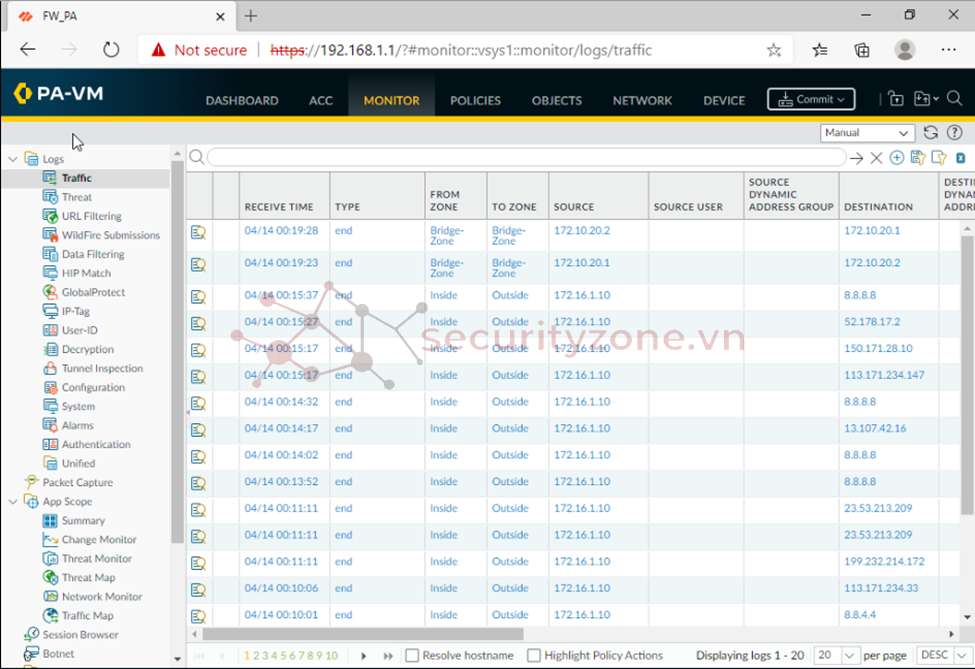Screen dimensions: 975x669
Task: Click into the log filter input field
Action: click(526, 157)
